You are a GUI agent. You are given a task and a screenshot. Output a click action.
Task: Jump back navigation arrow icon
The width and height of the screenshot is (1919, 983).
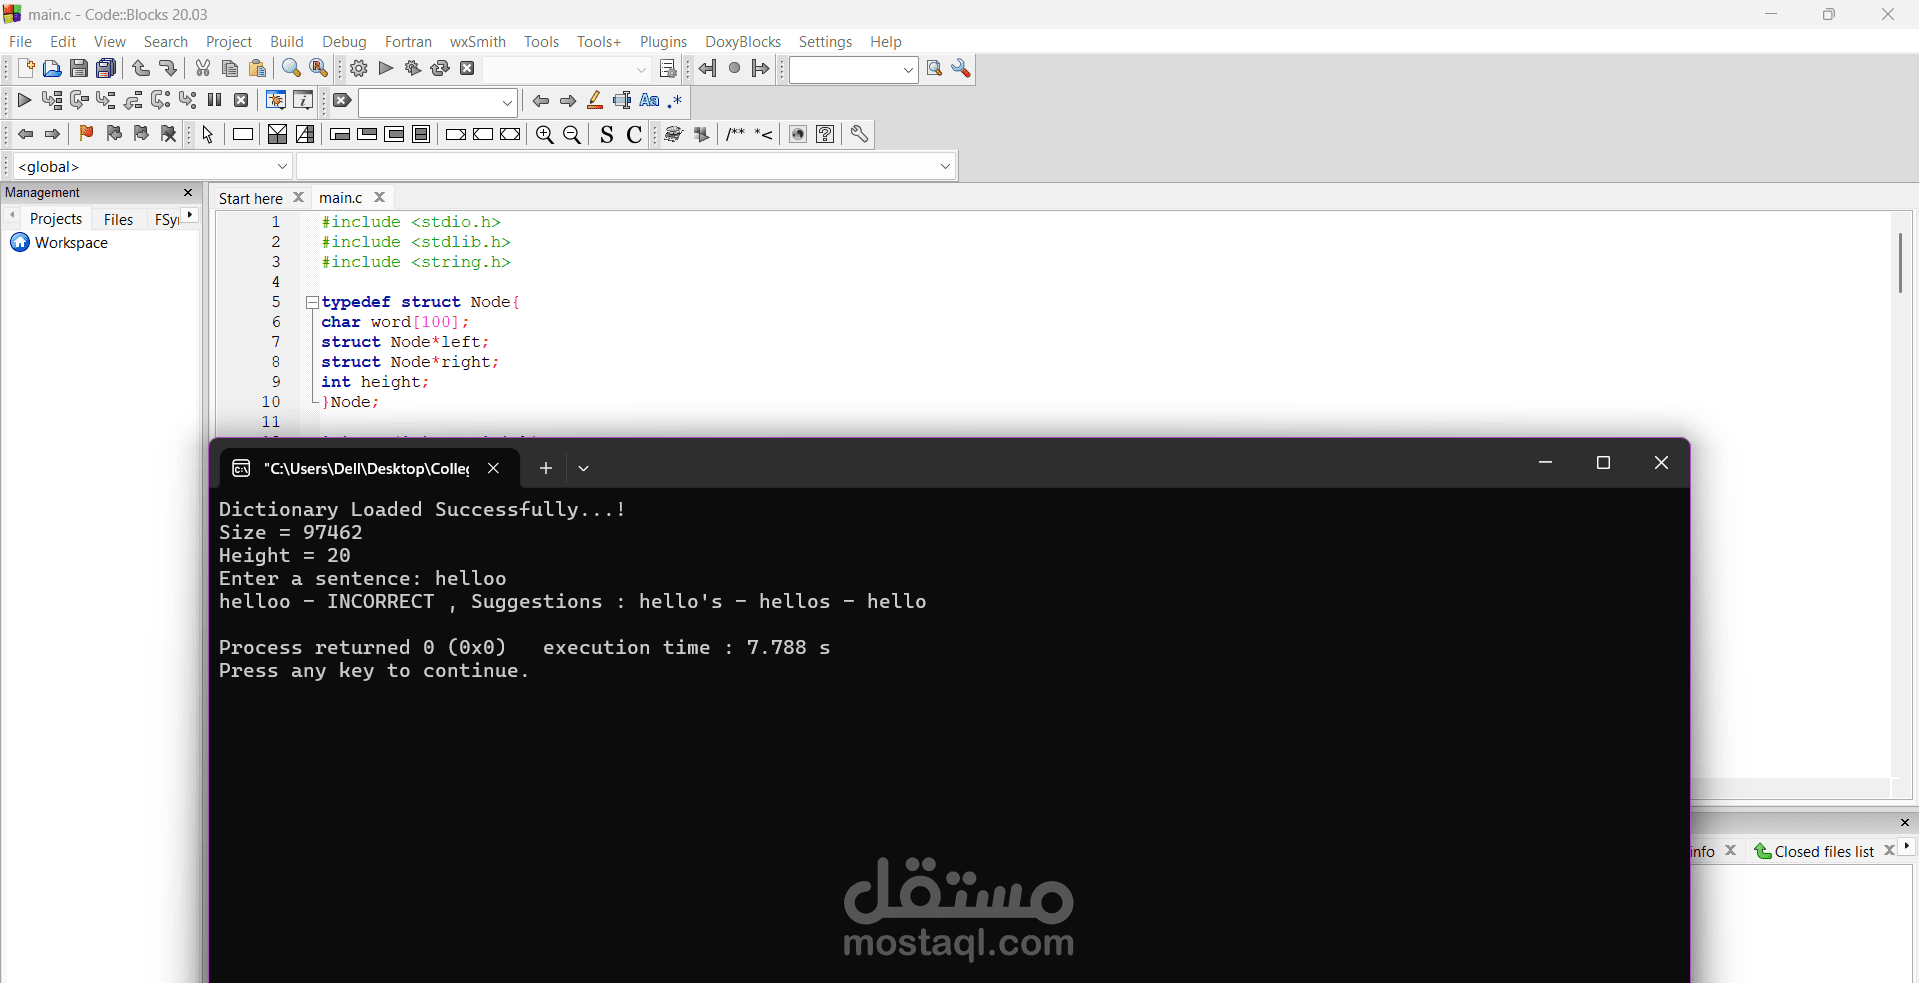point(708,69)
